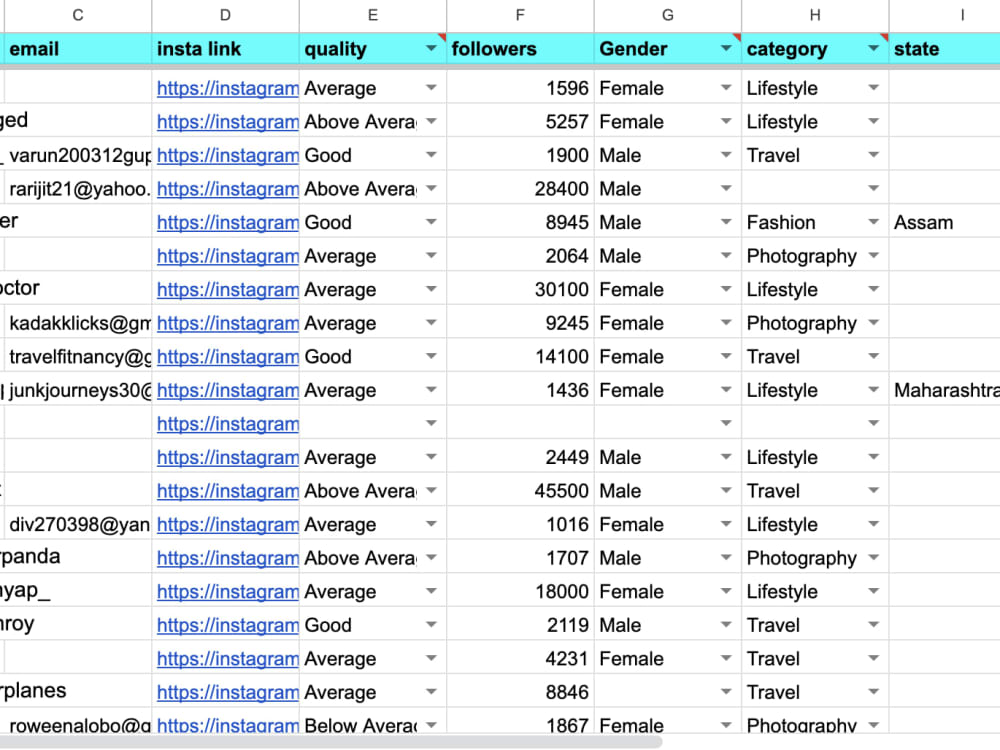Select the email cell travelfitnancy@g
The height and width of the screenshot is (750, 1000).
pos(78,357)
